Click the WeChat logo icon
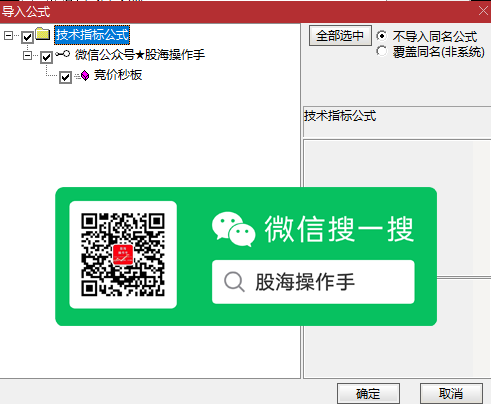The image size is (491, 404). pyautogui.click(x=234, y=229)
